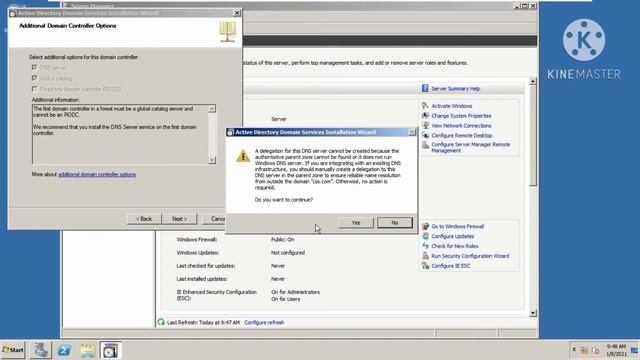This screenshot has height=360, width=640.
Task: Click the Run Security Configuration Wizard icon
Action: 425,256
